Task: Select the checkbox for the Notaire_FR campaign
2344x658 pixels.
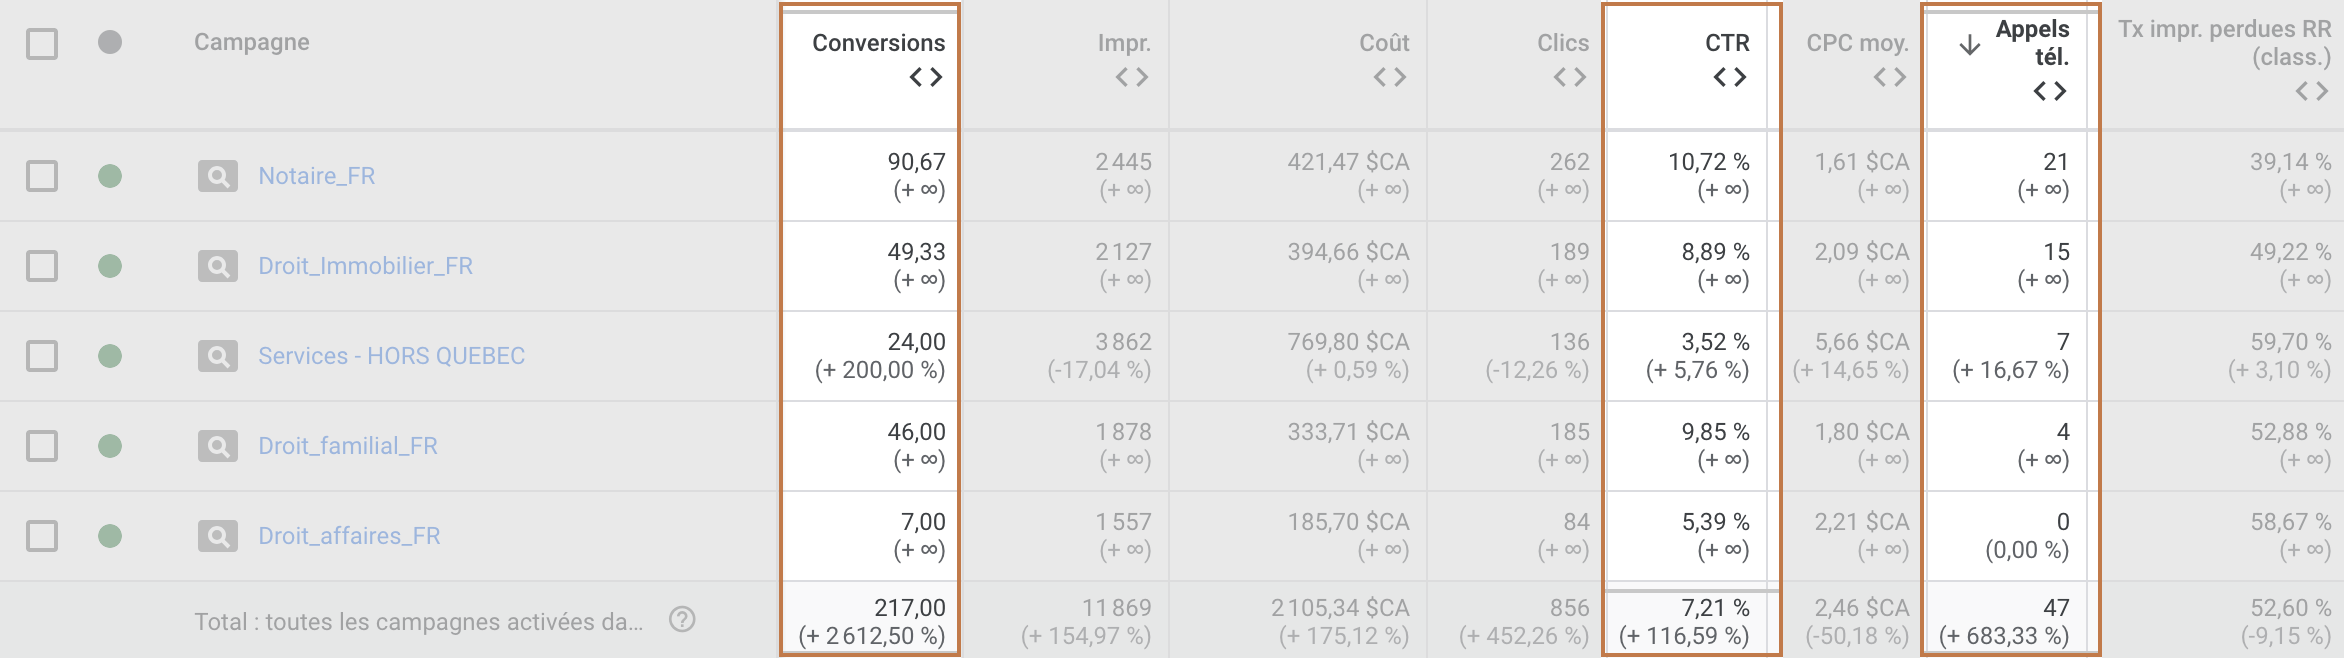Action: (x=42, y=175)
